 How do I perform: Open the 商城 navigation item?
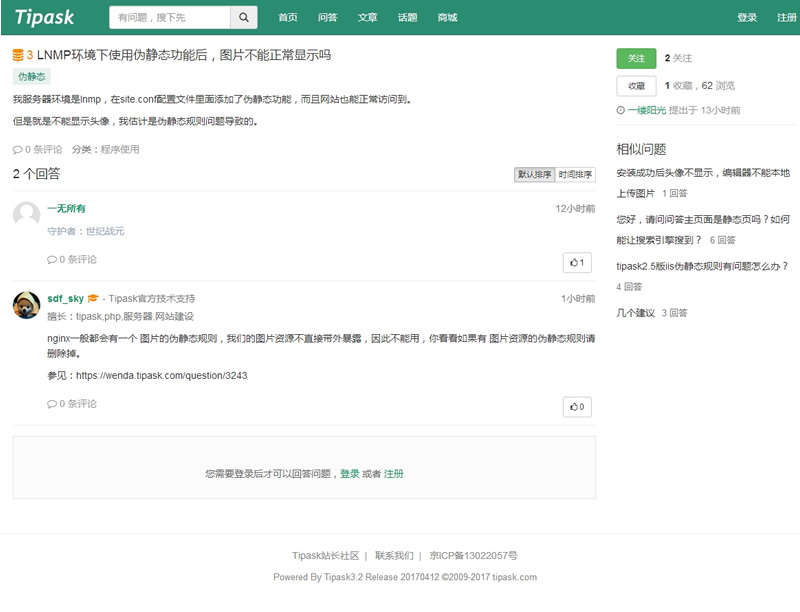point(447,17)
